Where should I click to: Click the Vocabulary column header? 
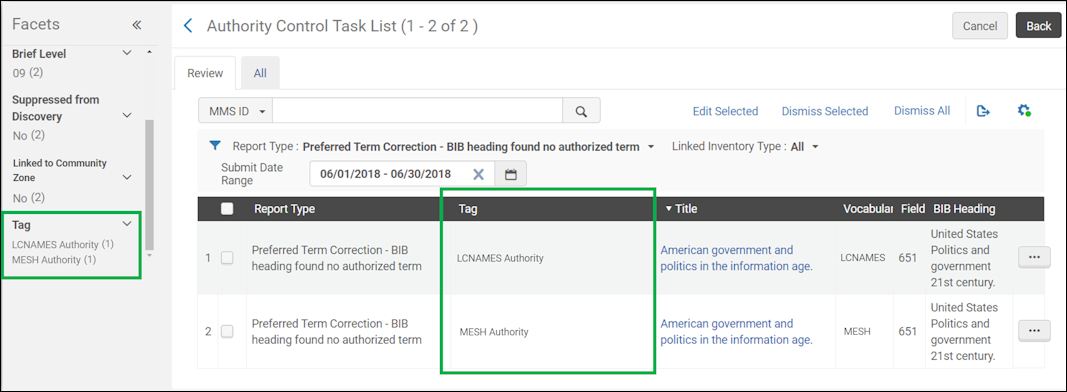coord(867,209)
